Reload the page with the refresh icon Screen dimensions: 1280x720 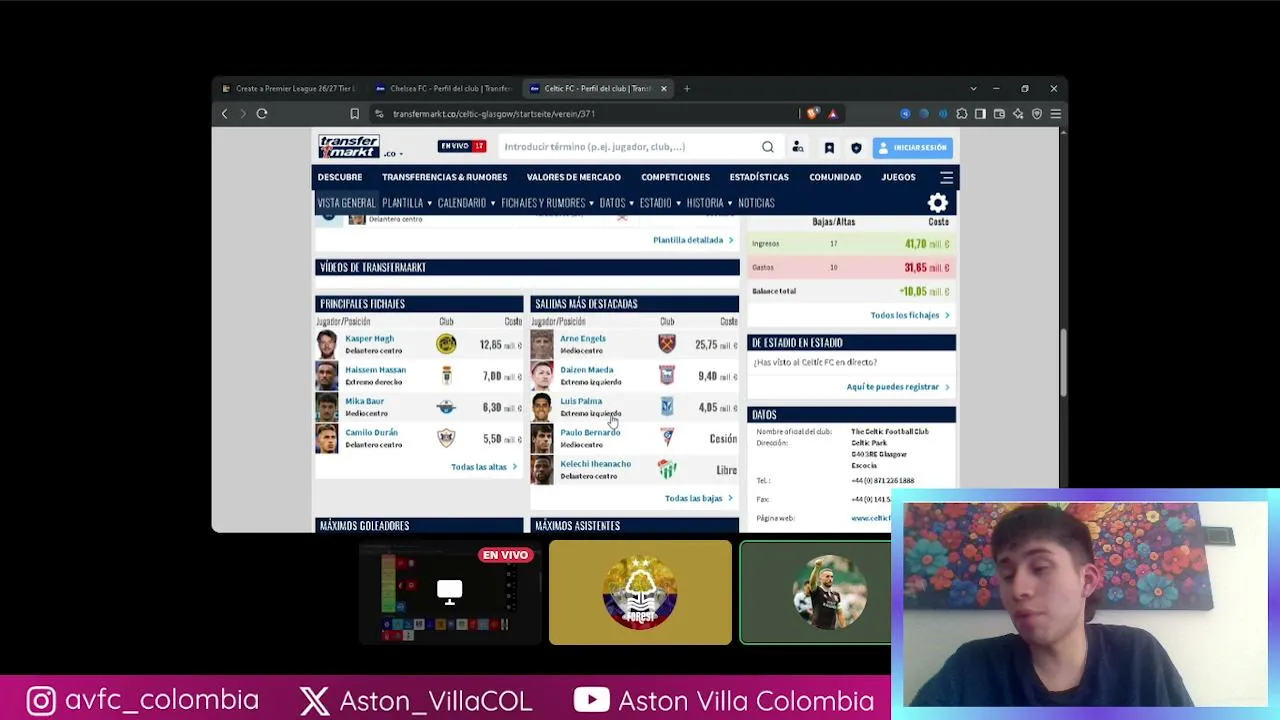262,114
